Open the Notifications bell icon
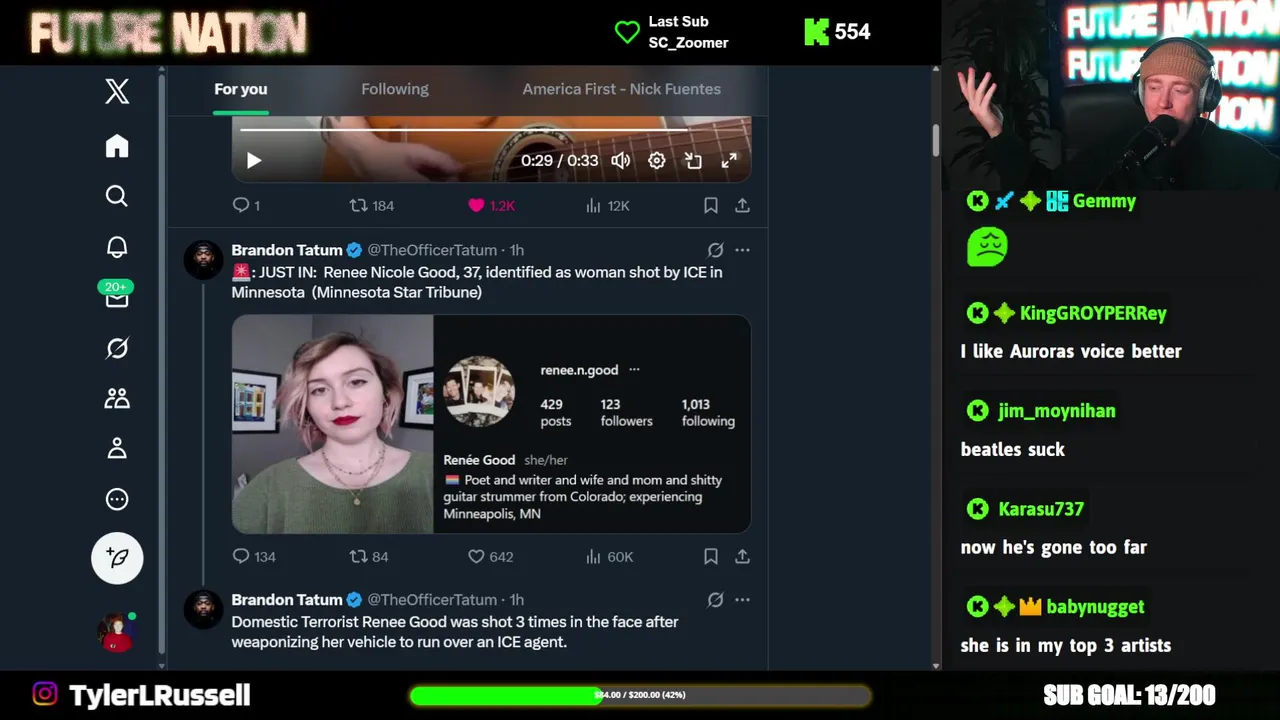1280x720 pixels. pyautogui.click(x=117, y=247)
